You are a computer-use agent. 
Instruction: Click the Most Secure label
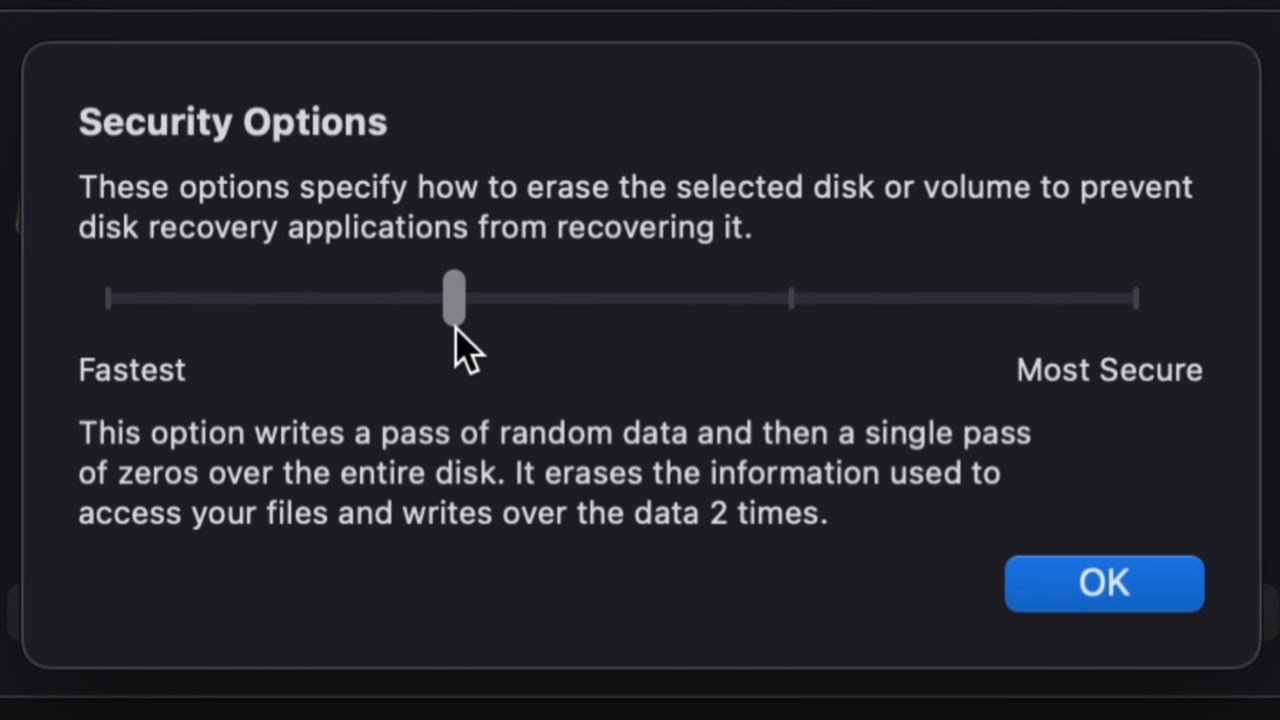[1109, 370]
